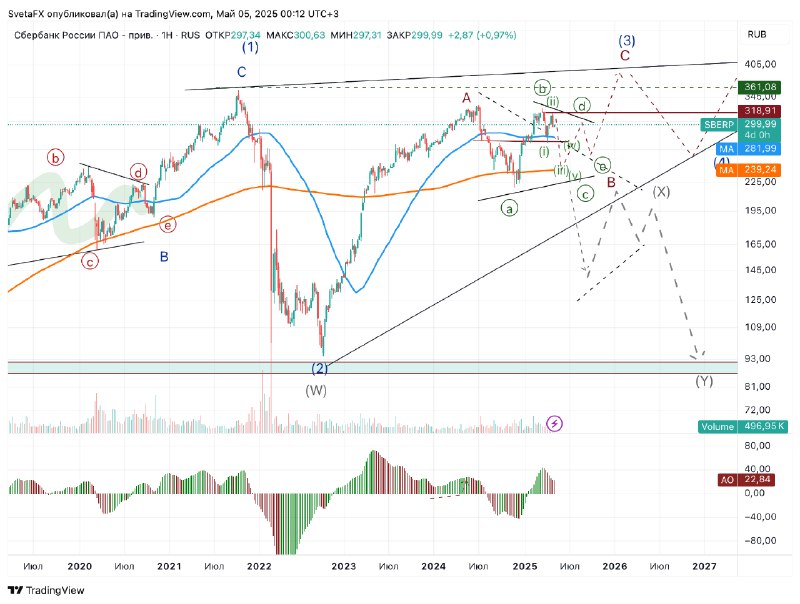The image size is (800, 604).
Task: Click 2021 on the time axis
Action: click(169, 566)
